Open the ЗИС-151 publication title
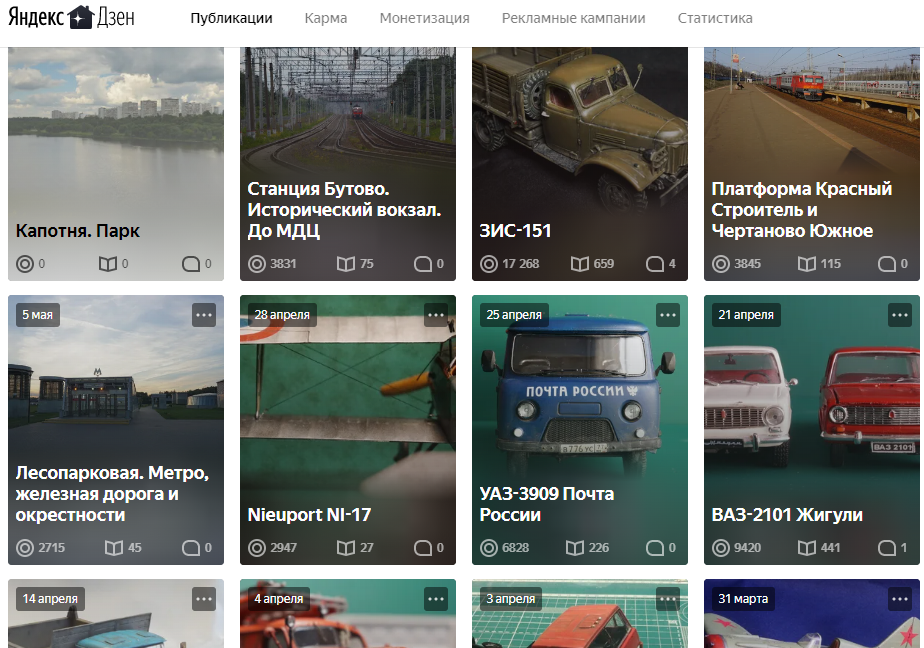The height and width of the screenshot is (648, 924). [x=515, y=231]
